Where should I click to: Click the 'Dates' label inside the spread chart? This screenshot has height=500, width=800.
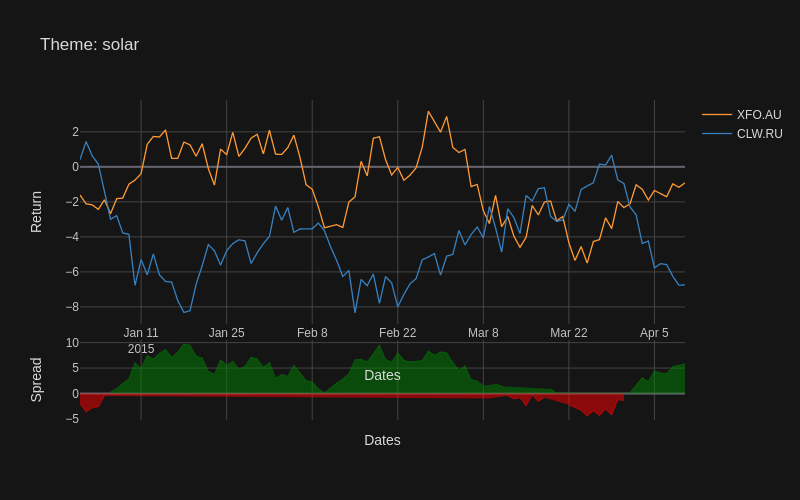382,376
